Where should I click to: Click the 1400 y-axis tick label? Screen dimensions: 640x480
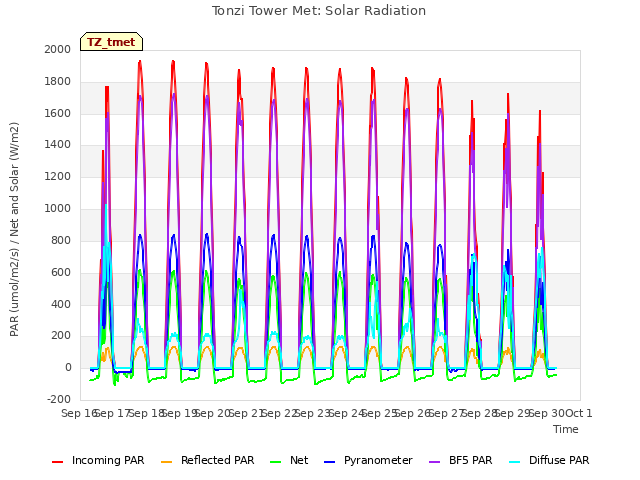[58, 144]
